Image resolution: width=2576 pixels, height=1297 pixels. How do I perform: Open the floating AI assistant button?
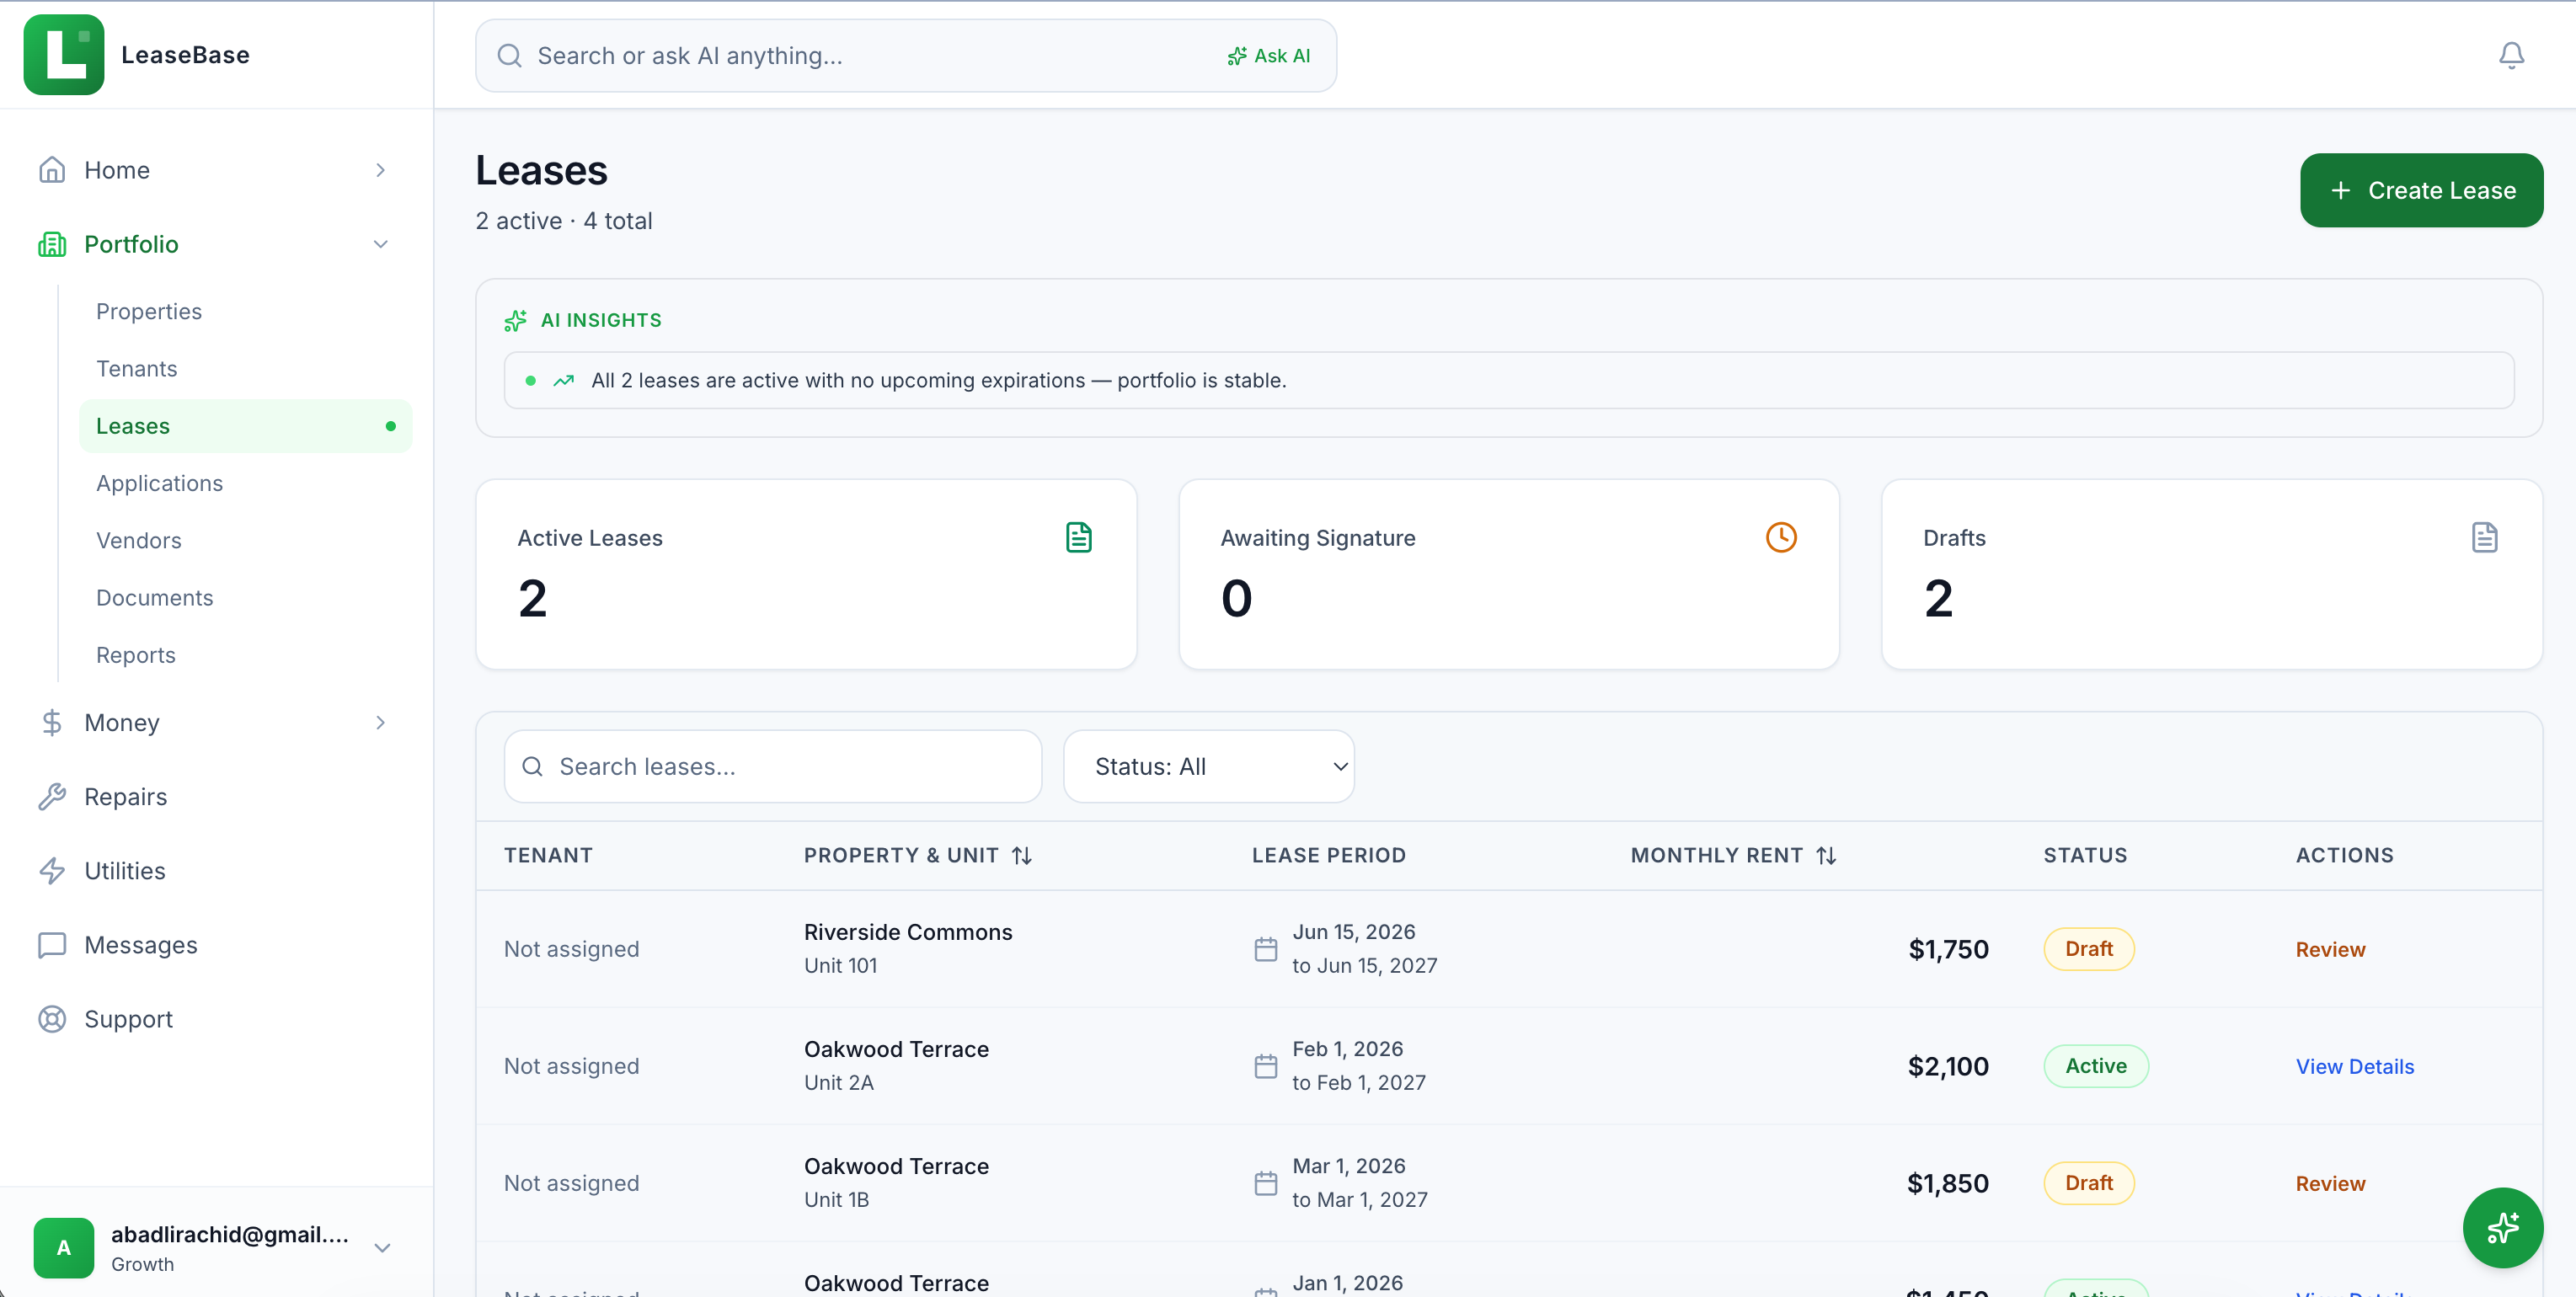click(2502, 1227)
